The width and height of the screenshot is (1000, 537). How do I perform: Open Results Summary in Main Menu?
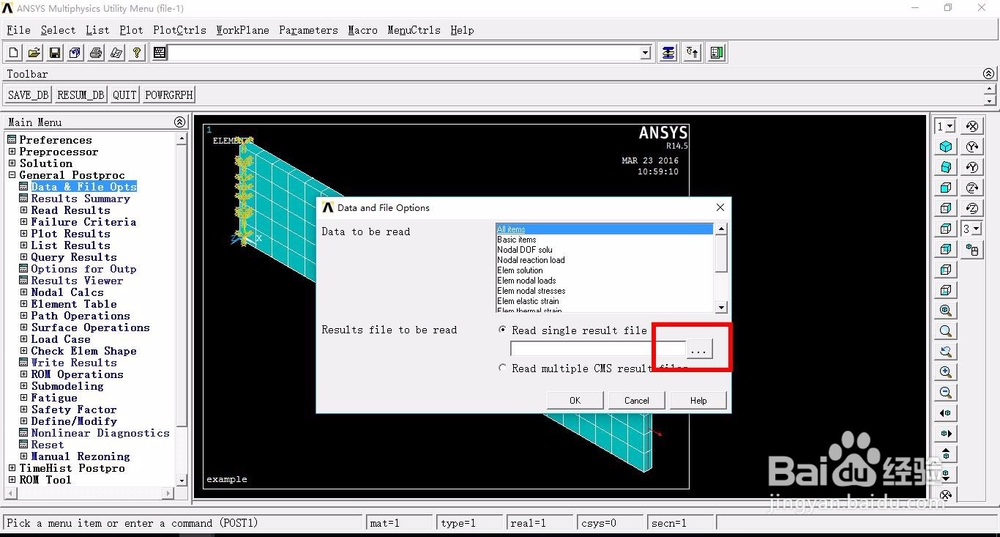[80, 198]
